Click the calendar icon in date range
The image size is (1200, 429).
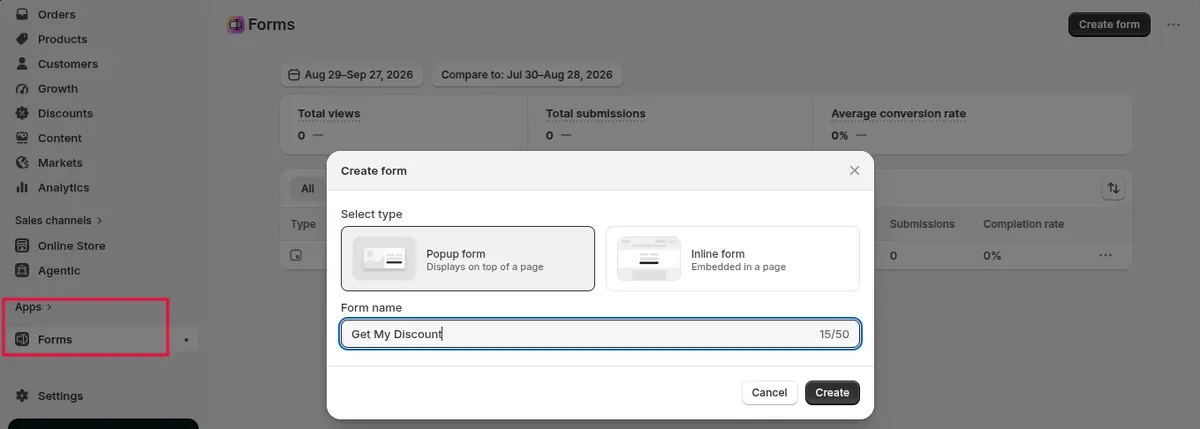click(294, 75)
